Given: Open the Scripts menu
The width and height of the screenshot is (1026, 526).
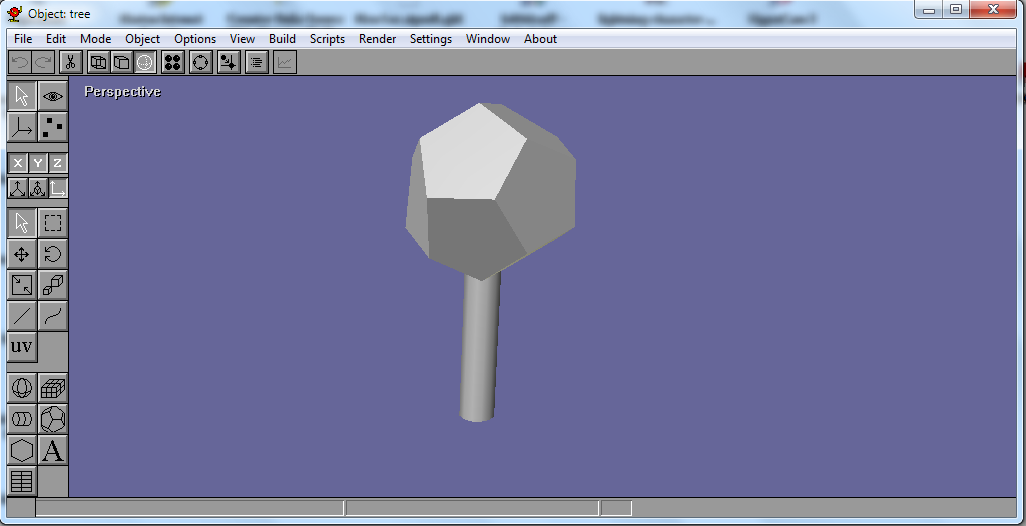Looking at the screenshot, I should tap(327, 39).
